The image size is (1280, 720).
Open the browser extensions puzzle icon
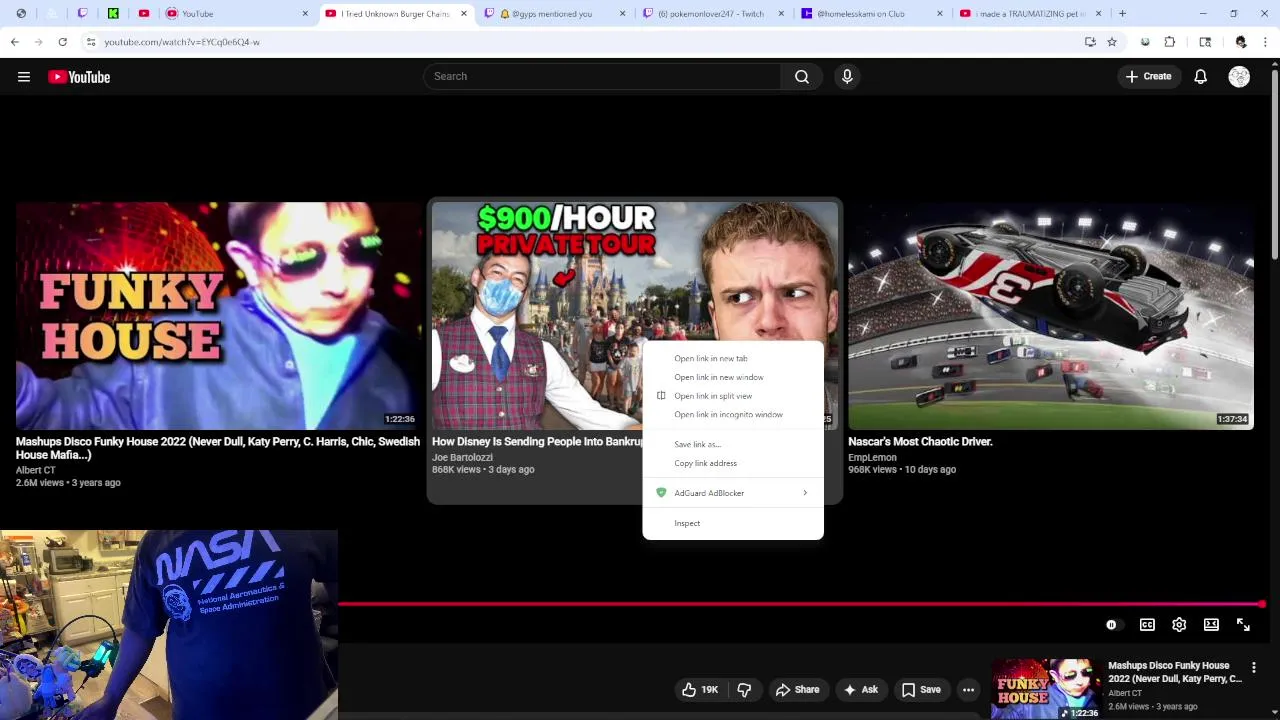[x=1170, y=42]
